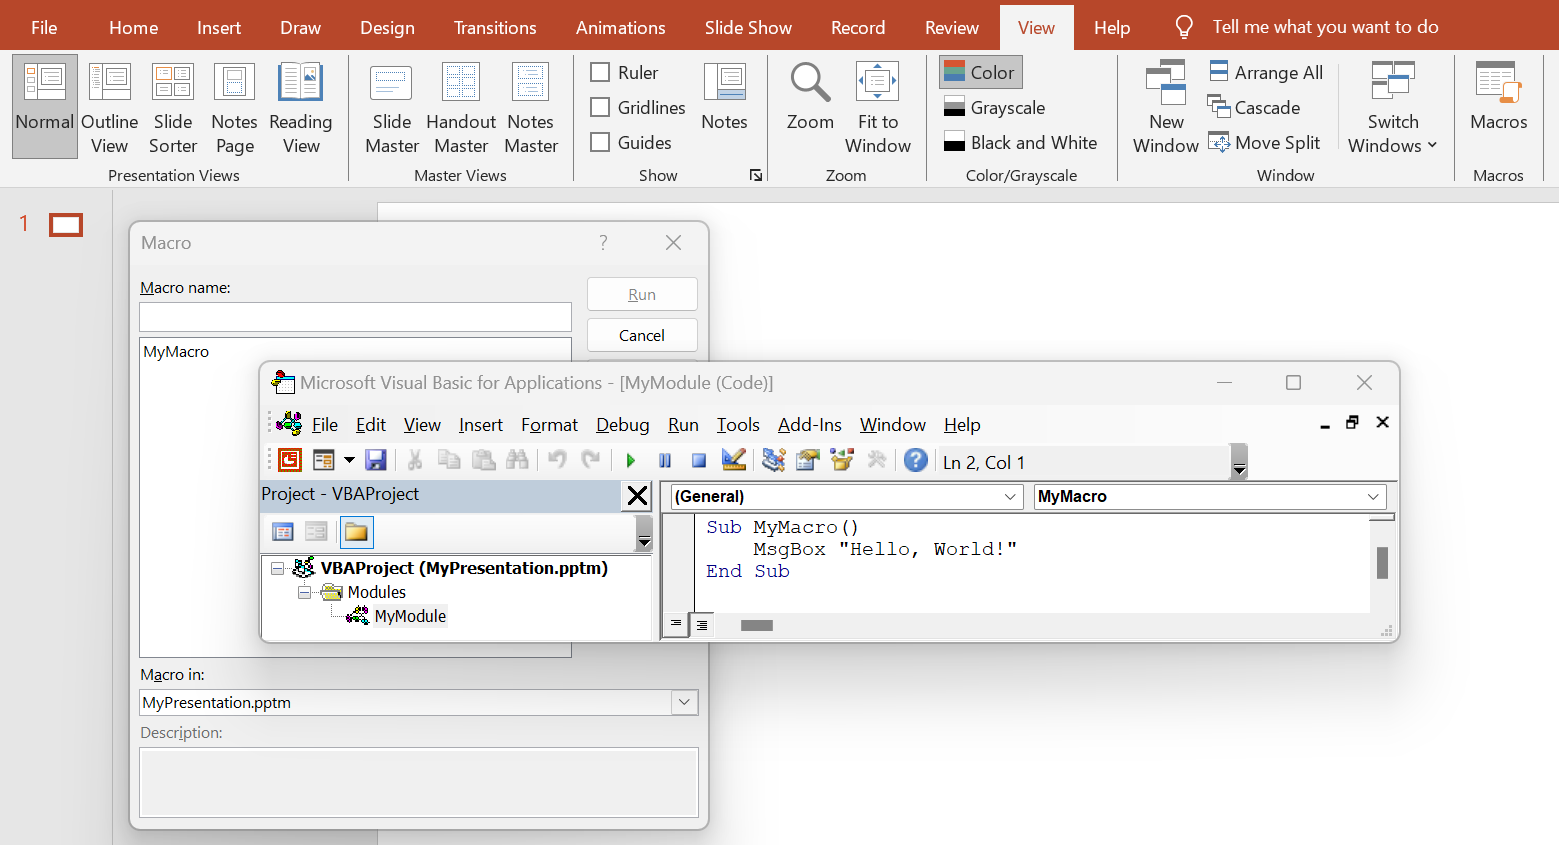Switch to Full Module View in code window
Image resolution: width=1559 pixels, height=845 pixels.
click(x=702, y=625)
